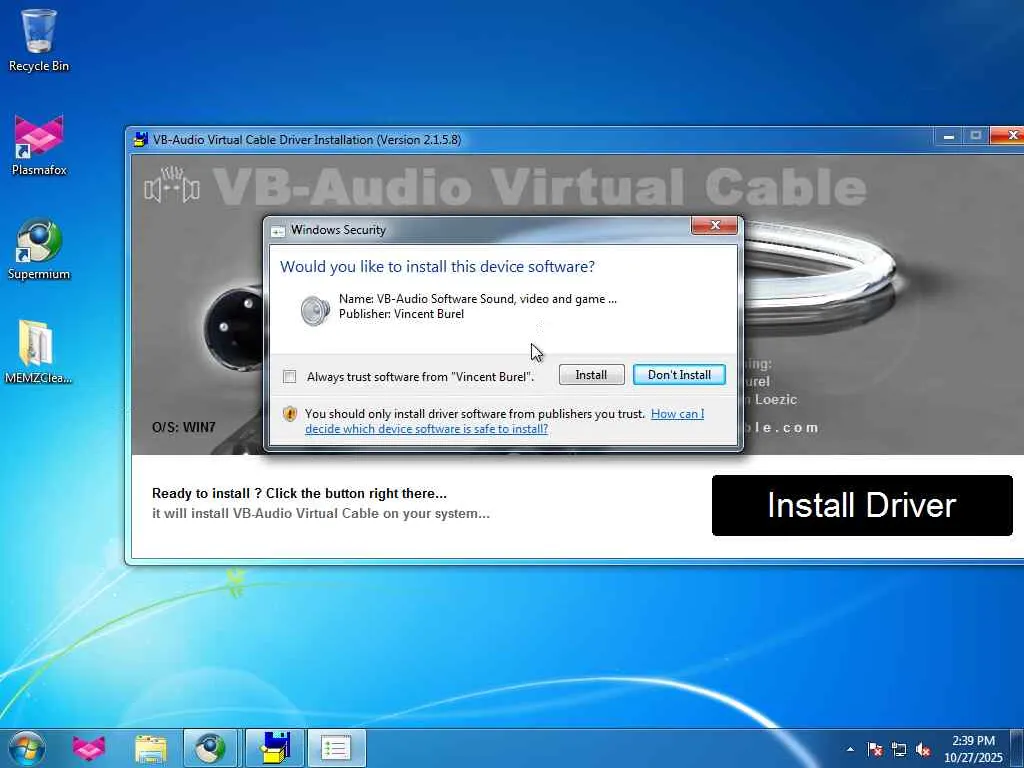Click Install in Windows Security dialog
The width and height of the screenshot is (1024, 768).
click(591, 375)
